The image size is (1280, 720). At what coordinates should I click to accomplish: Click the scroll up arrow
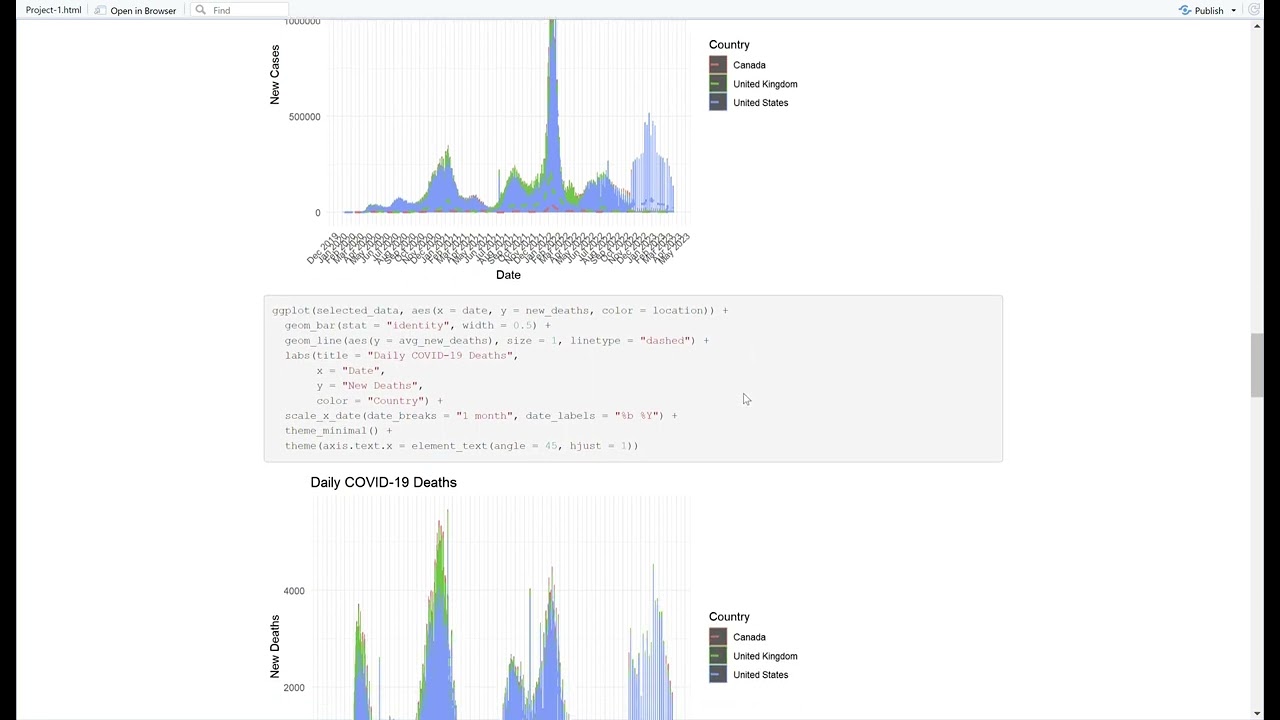tap(1257, 26)
